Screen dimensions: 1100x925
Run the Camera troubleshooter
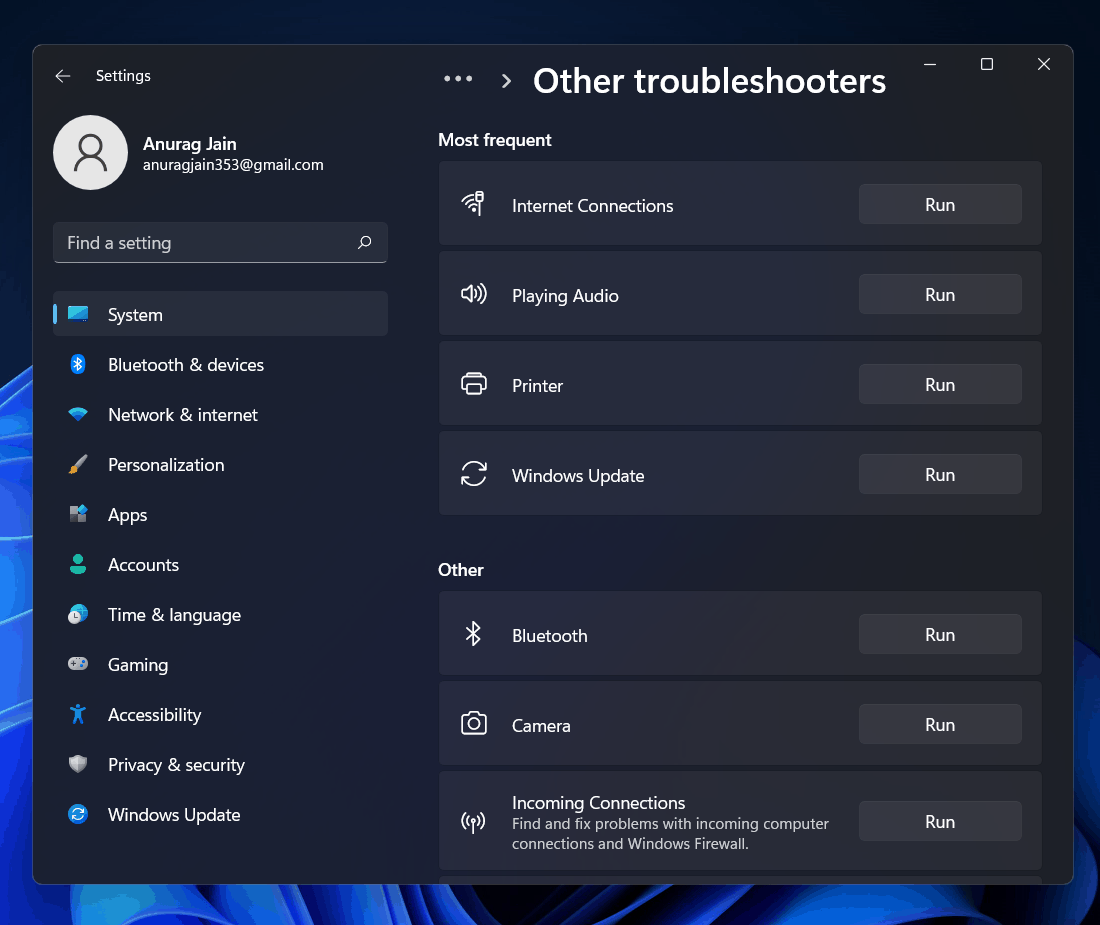tap(940, 724)
